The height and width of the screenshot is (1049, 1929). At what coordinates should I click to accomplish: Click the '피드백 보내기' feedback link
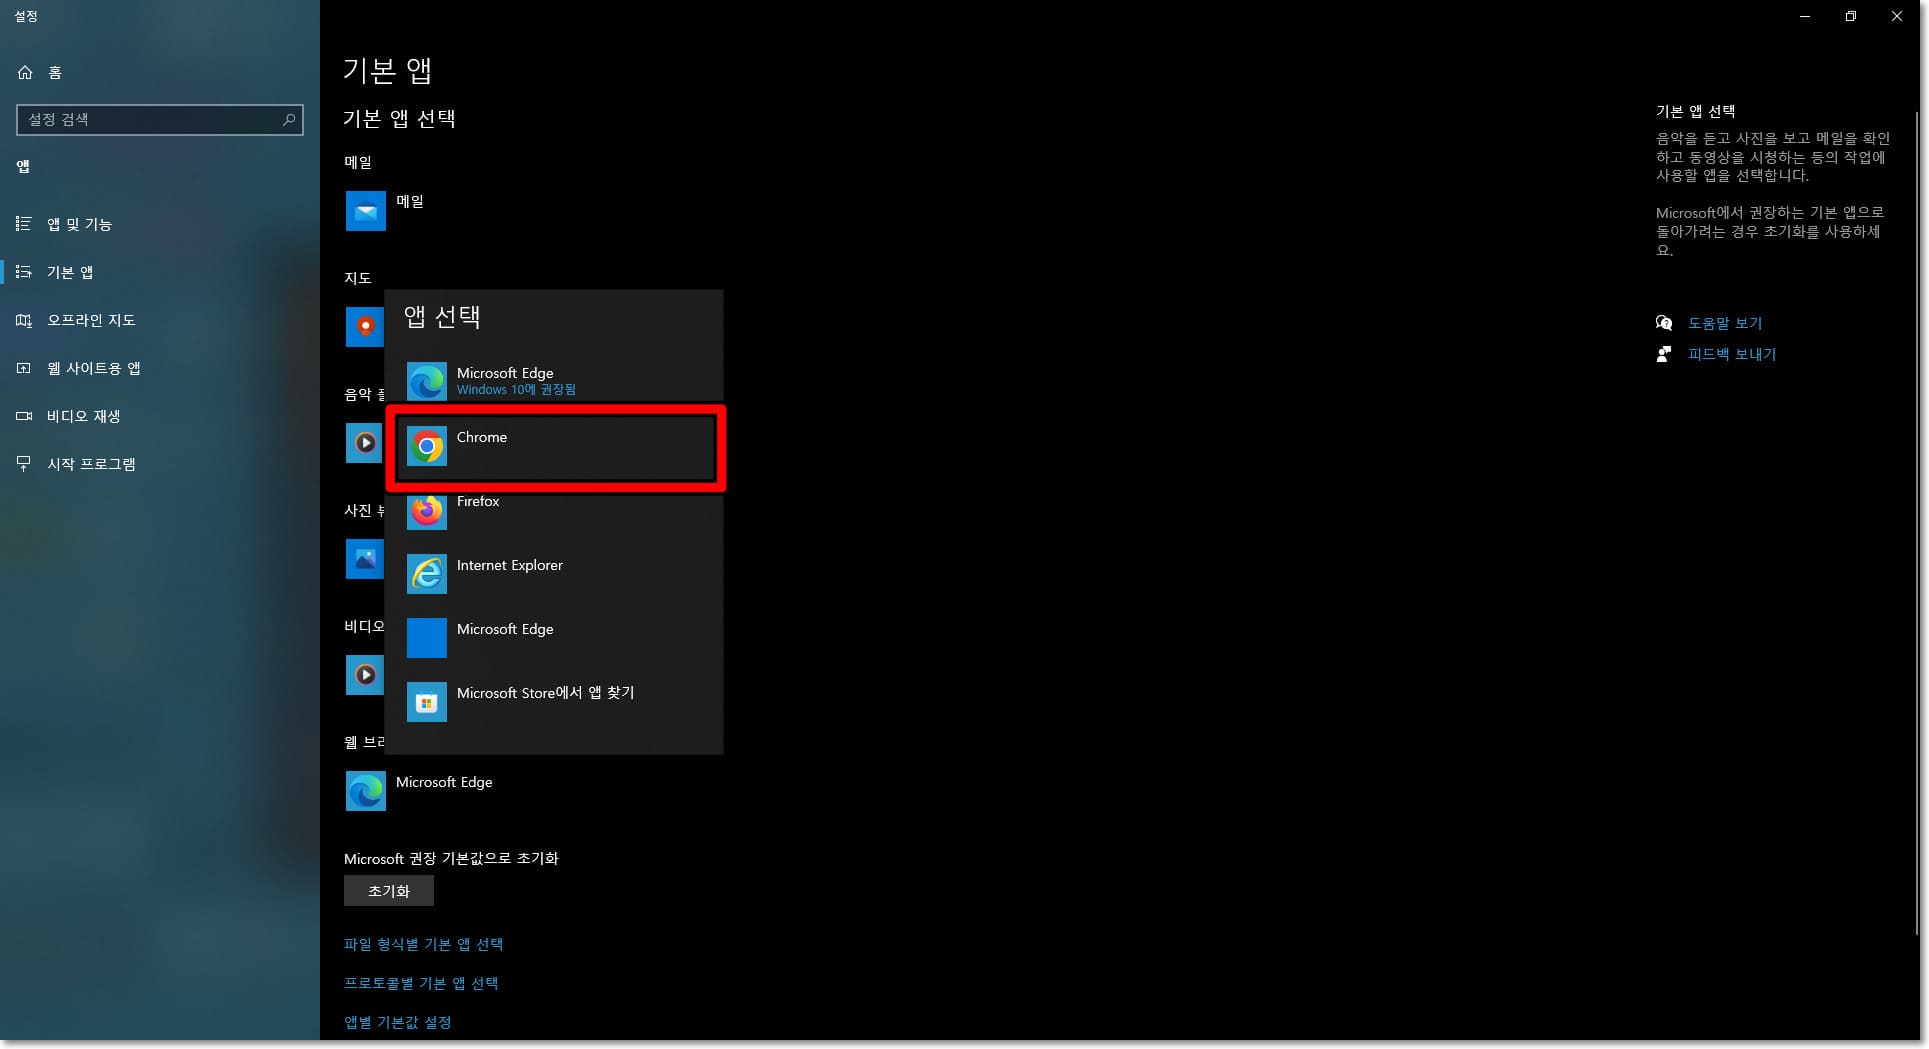tap(1732, 354)
